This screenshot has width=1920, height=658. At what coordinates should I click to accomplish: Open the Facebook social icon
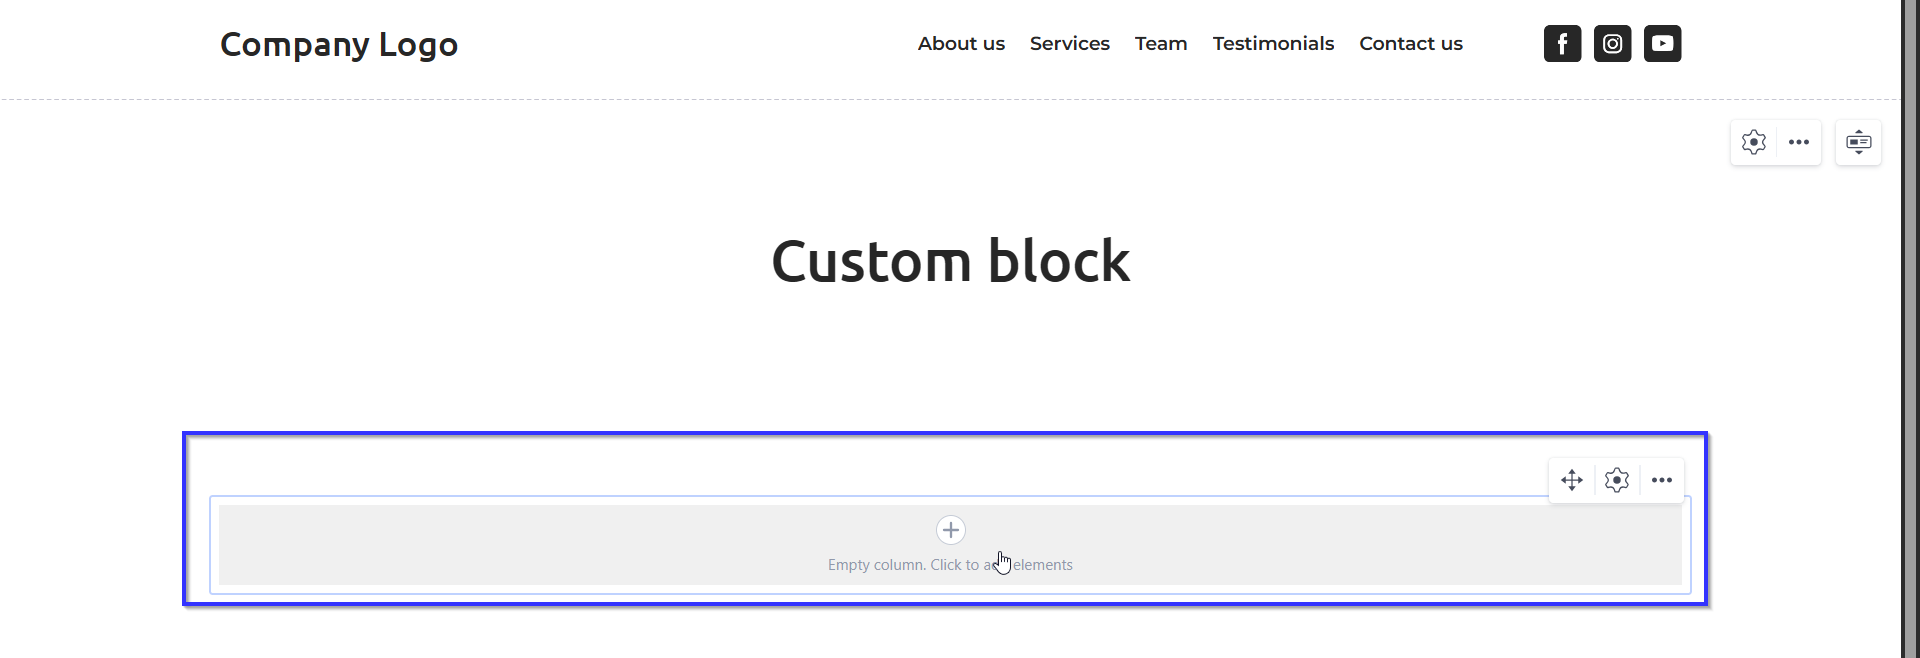tap(1562, 44)
